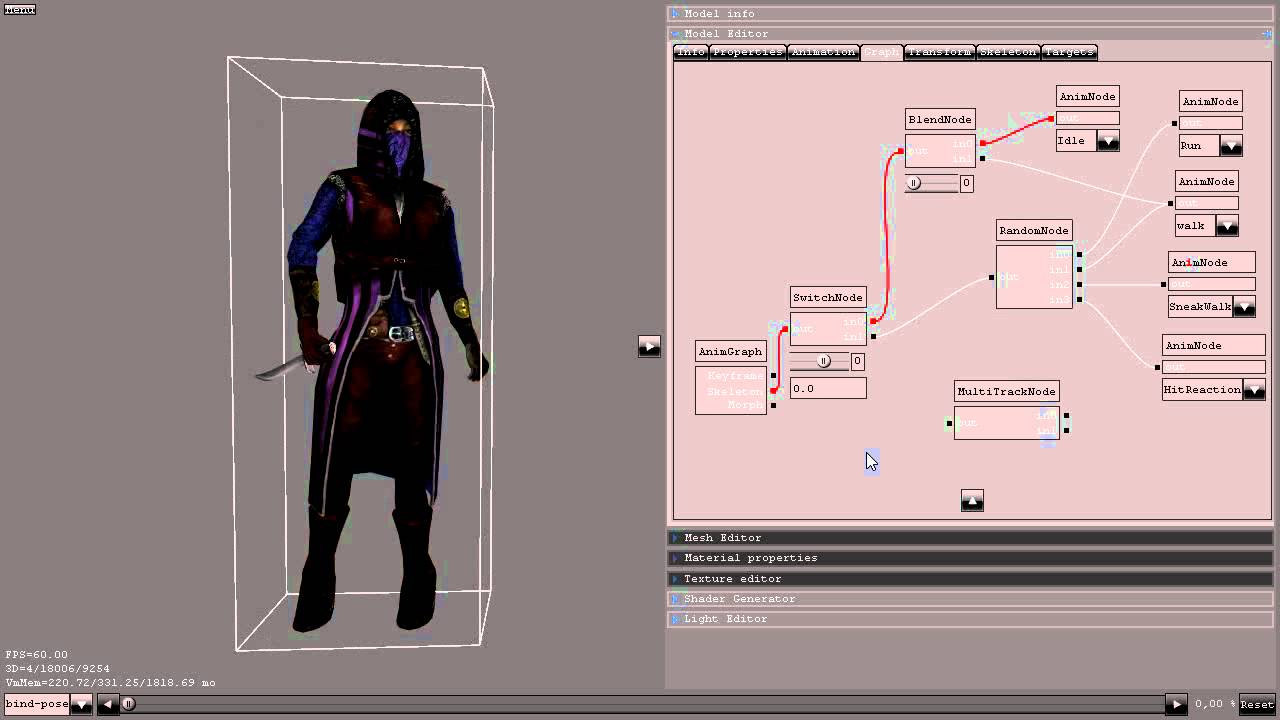Click the timeline scrub handle
The image size is (1280, 720).
(128, 704)
